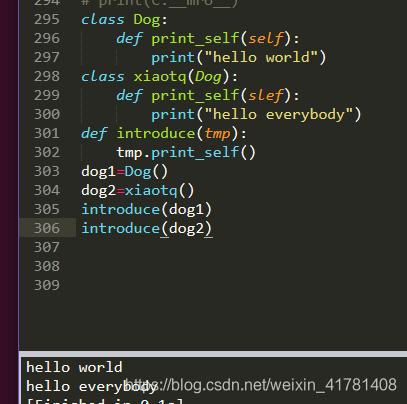Click line number 298 in the gutter
Viewport: 407px width, 404px height.
47,76
